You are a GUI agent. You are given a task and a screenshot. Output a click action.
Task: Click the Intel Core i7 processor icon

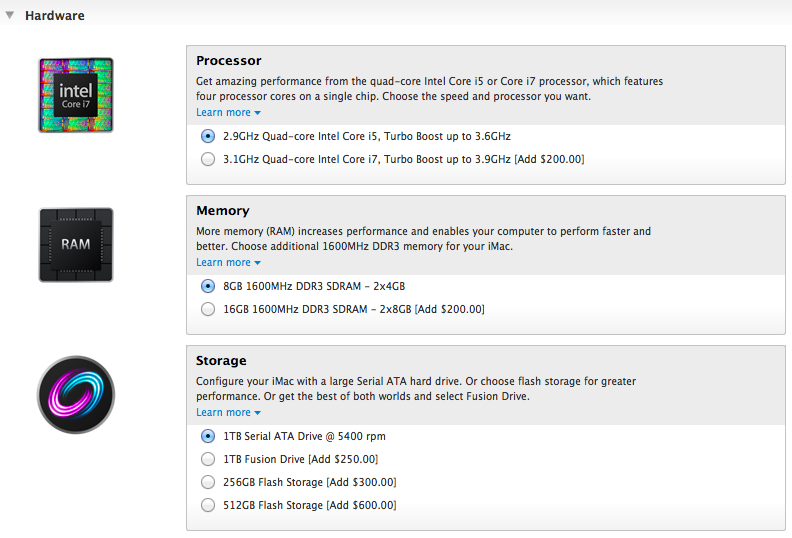(x=76, y=95)
